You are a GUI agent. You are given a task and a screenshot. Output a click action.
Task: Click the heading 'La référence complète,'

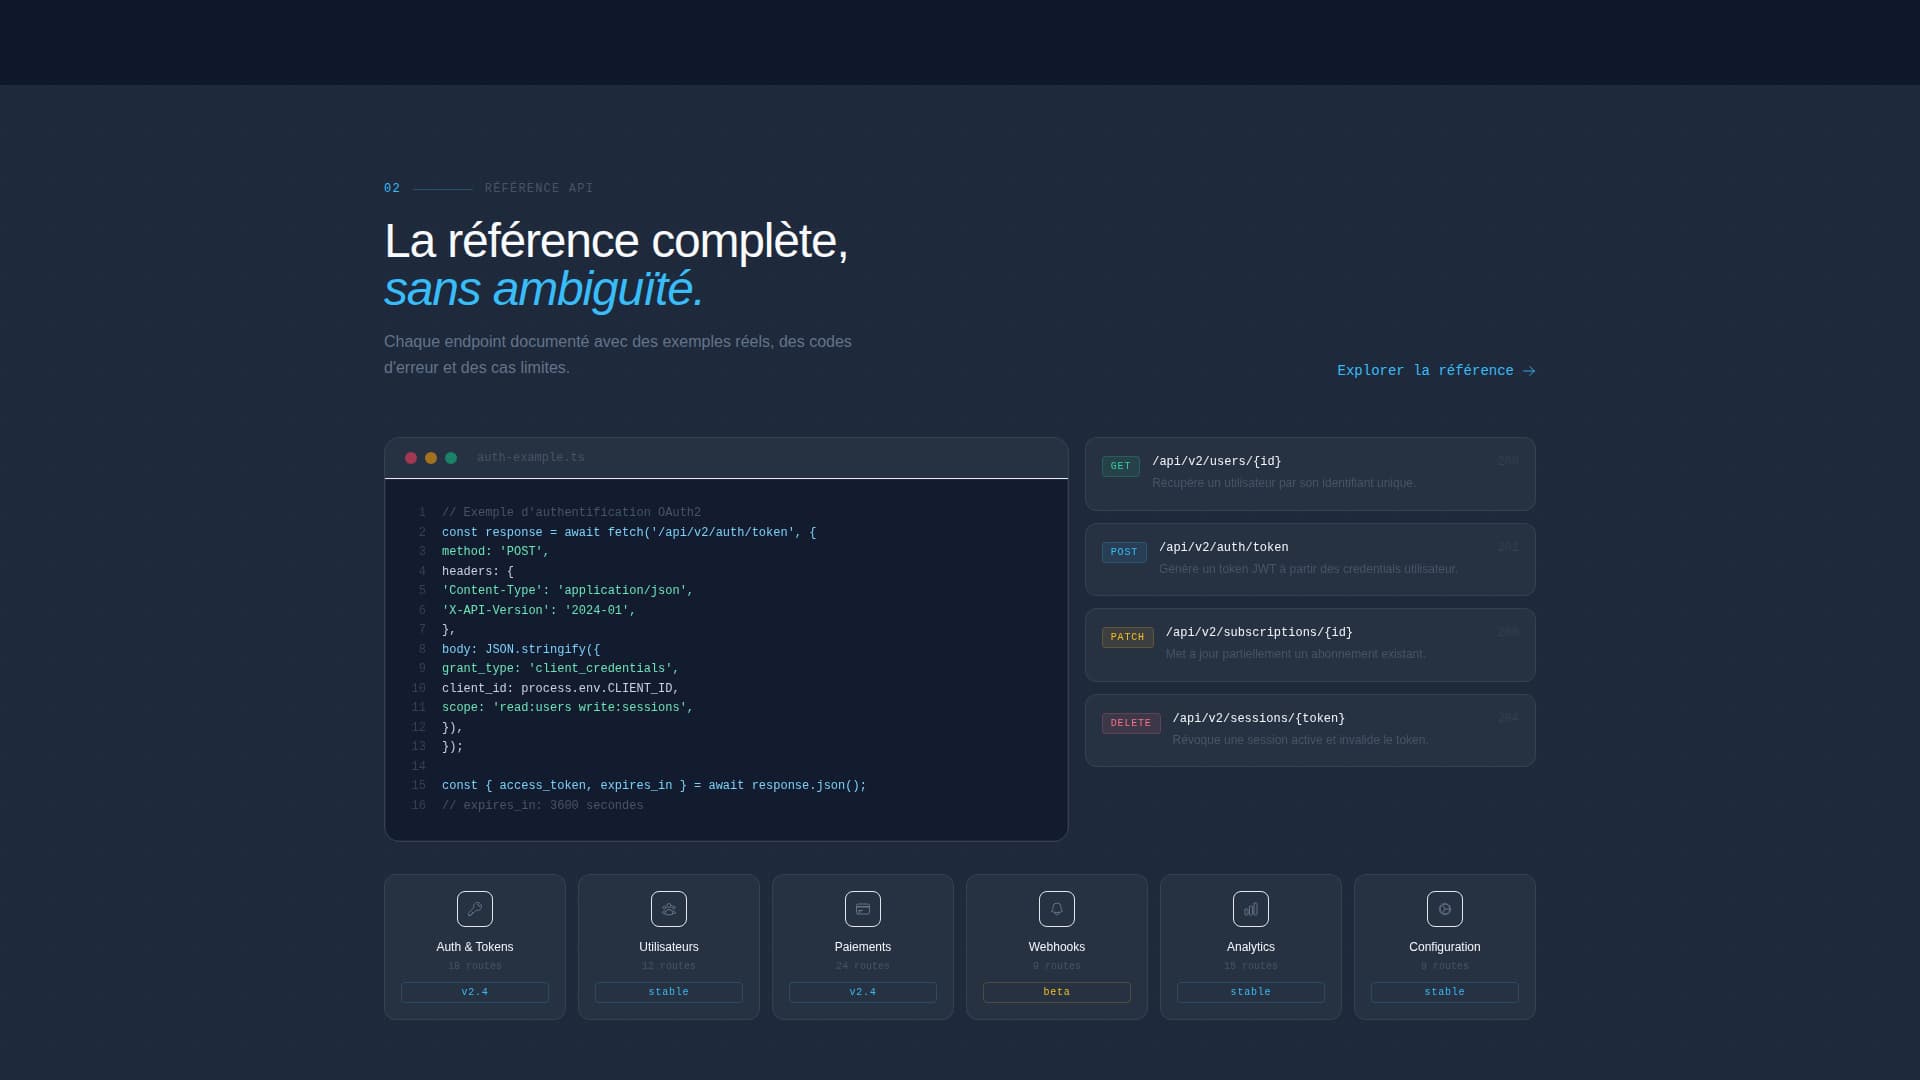click(x=616, y=241)
